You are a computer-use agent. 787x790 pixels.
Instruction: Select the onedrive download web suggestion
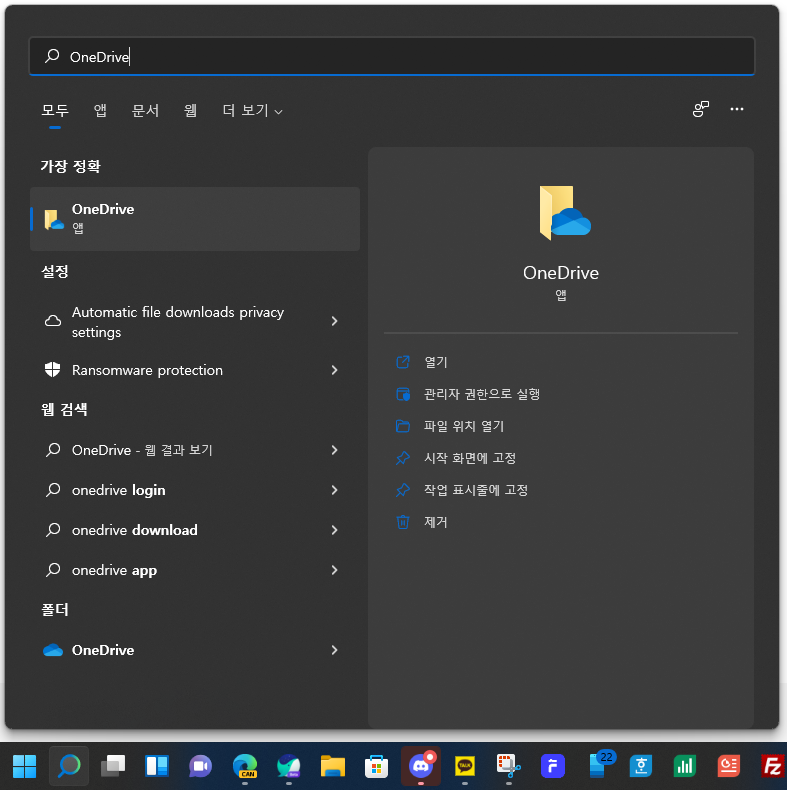pyautogui.click(x=135, y=530)
